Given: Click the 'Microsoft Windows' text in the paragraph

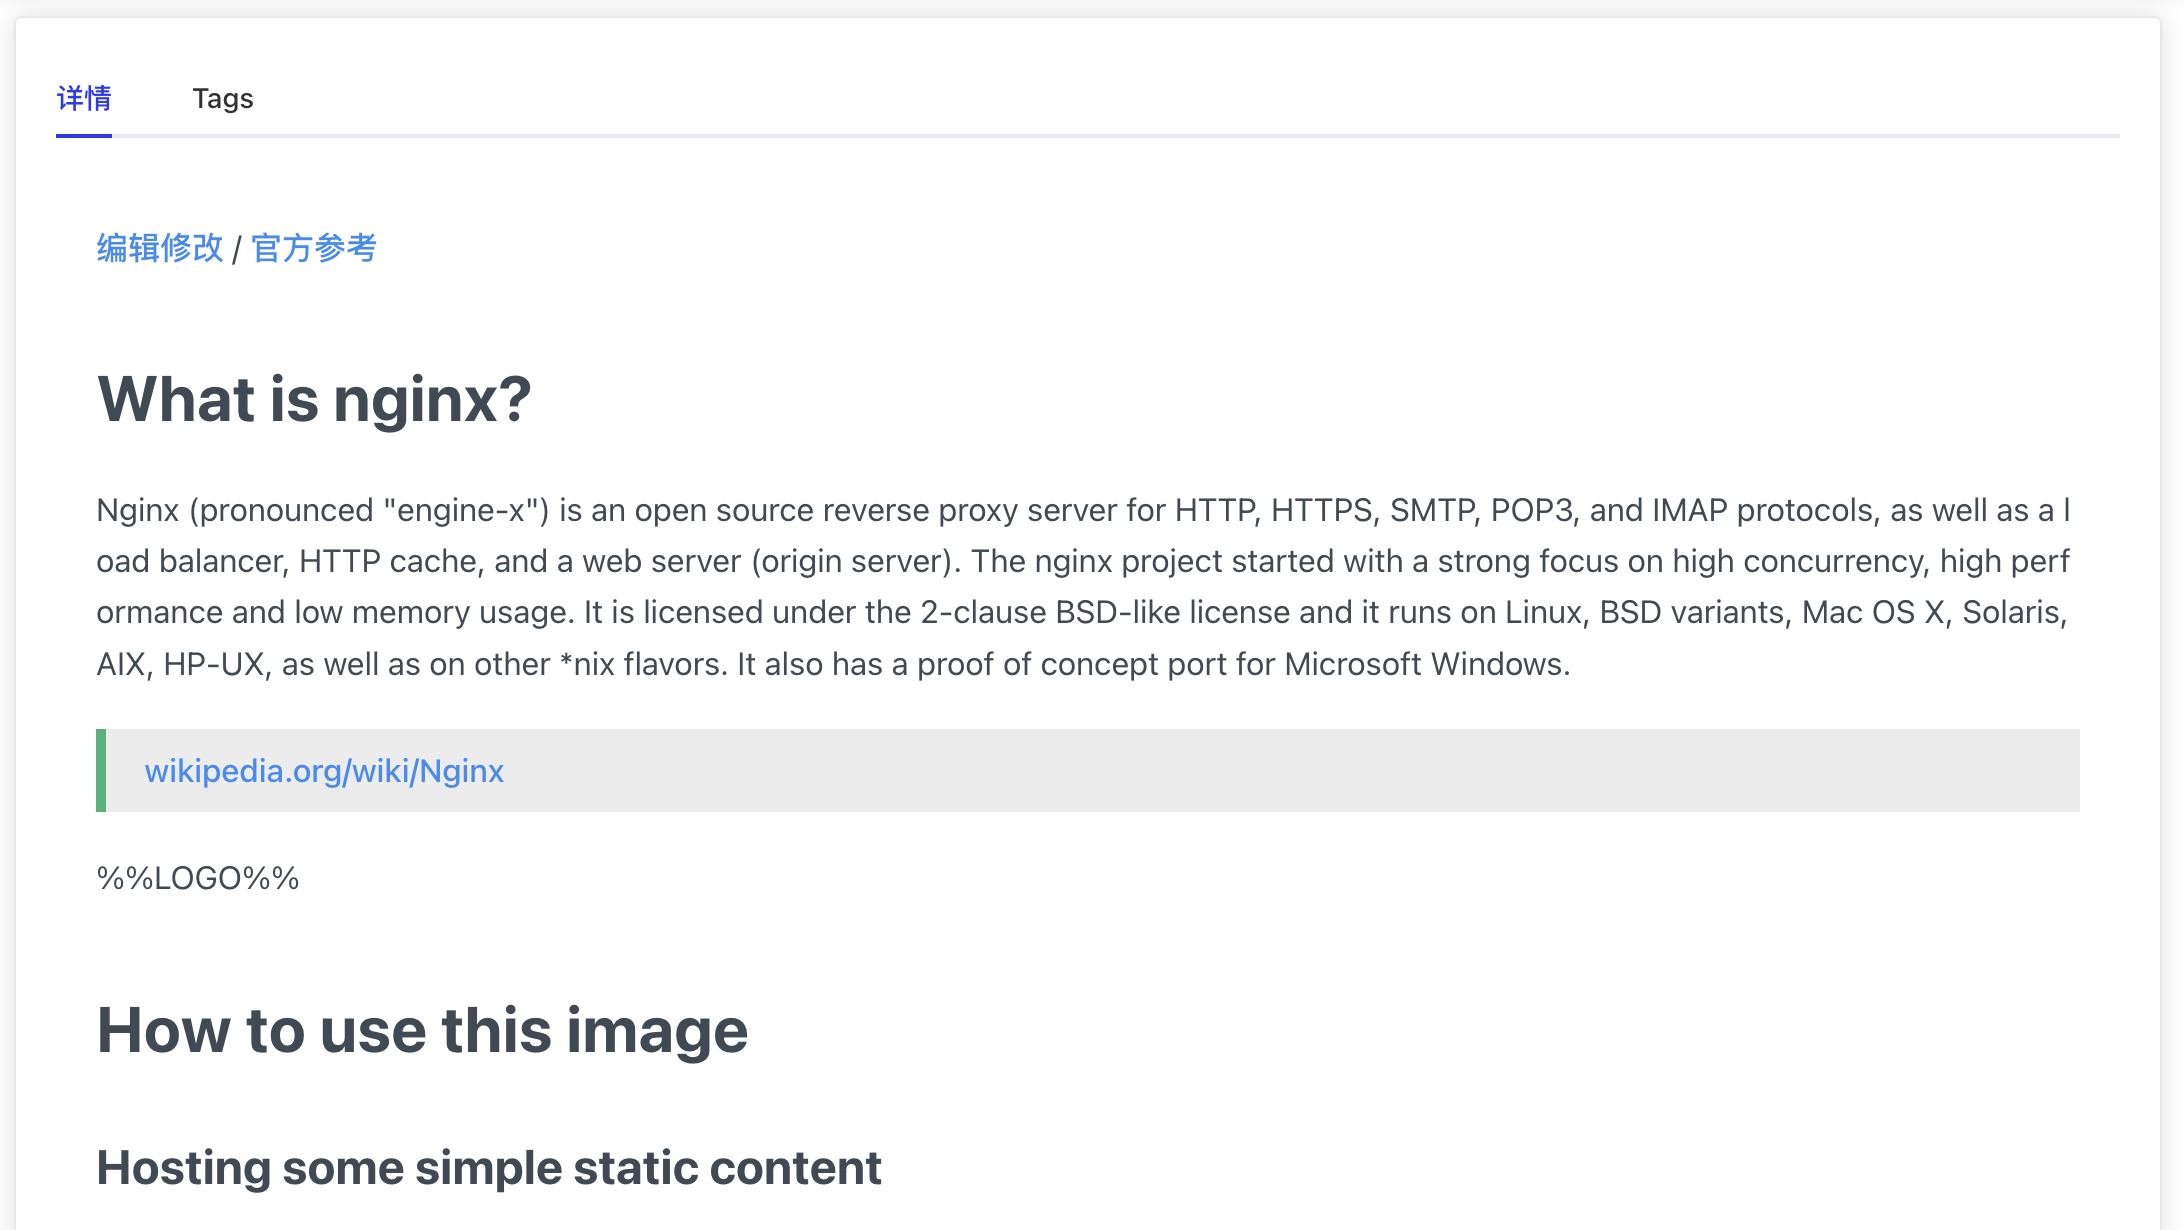Looking at the screenshot, I should (x=1425, y=664).
